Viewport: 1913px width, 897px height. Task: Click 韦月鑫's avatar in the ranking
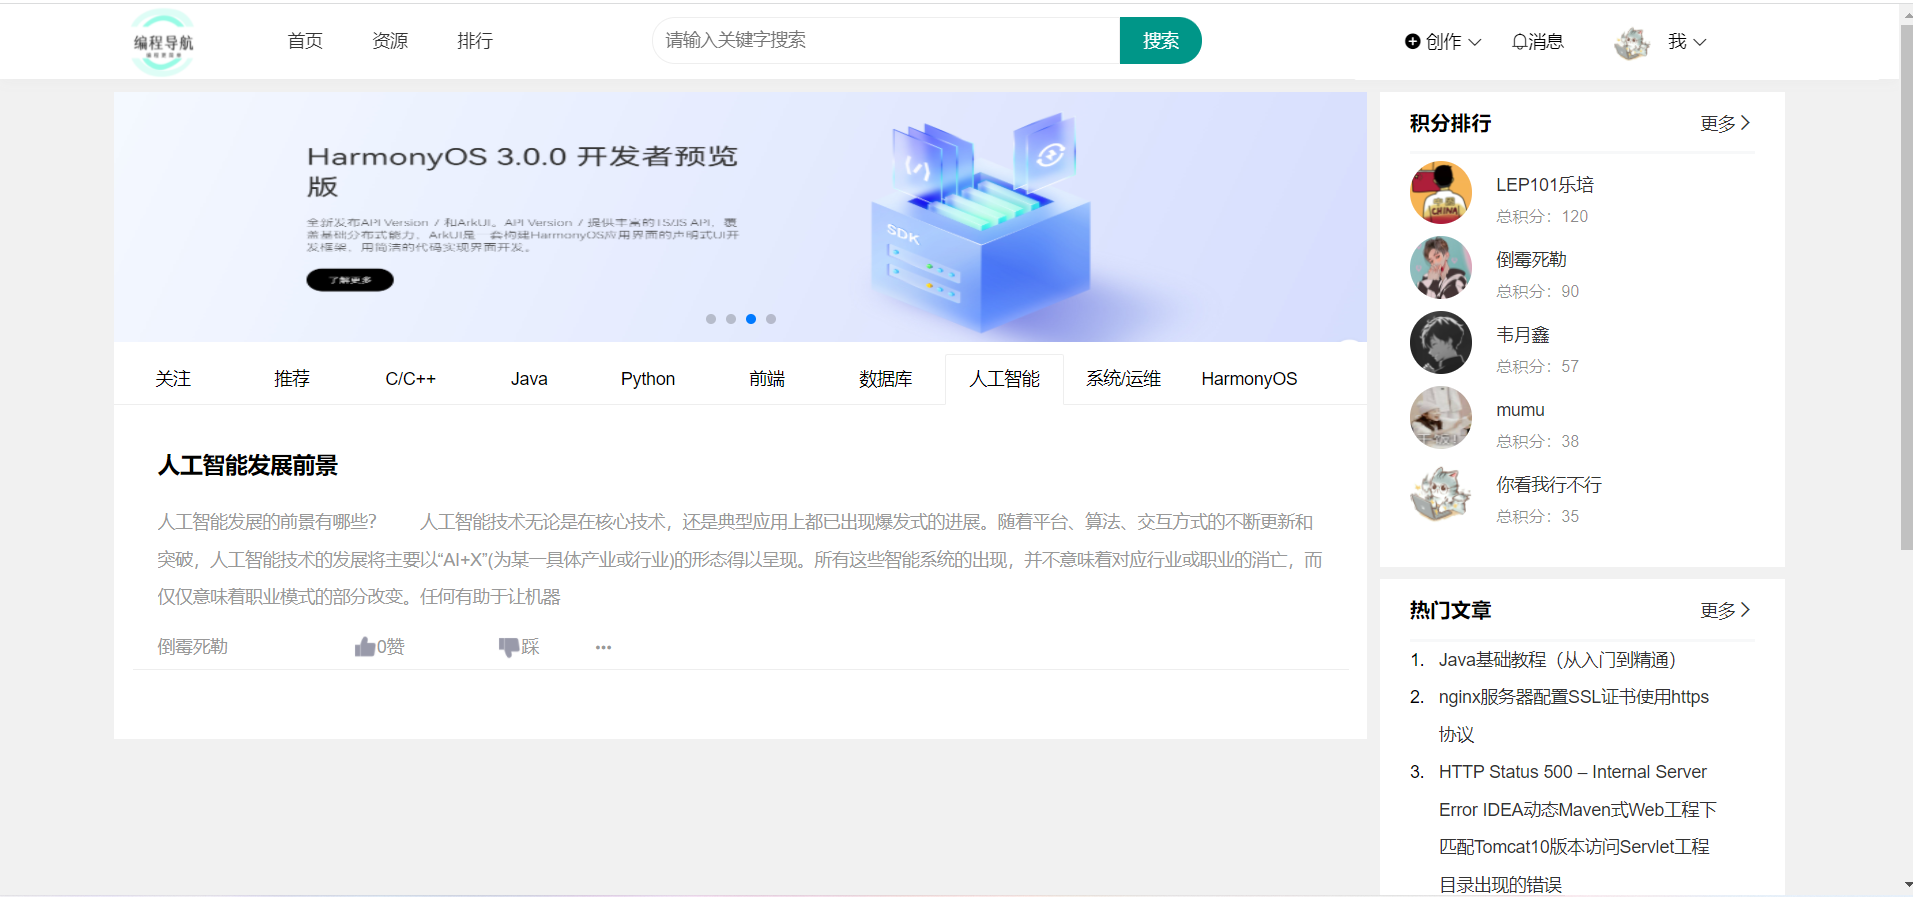tap(1441, 343)
